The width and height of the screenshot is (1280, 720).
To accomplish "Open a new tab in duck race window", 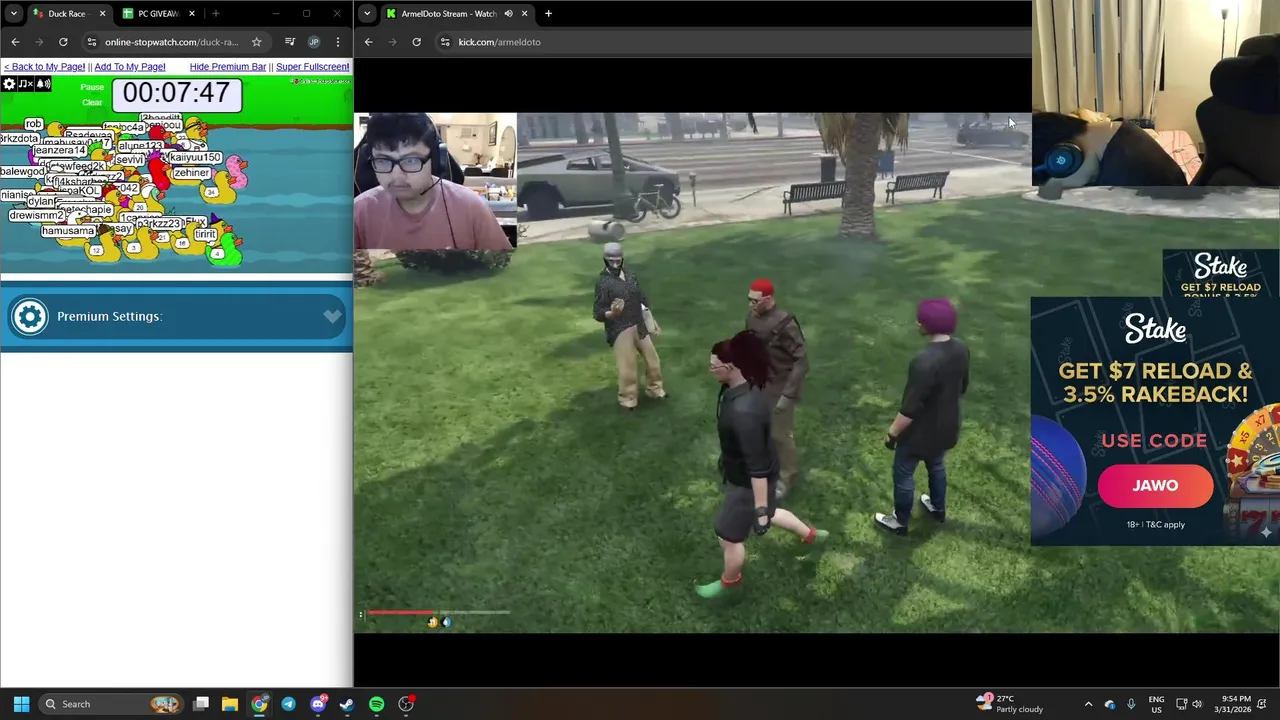I will click(215, 14).
